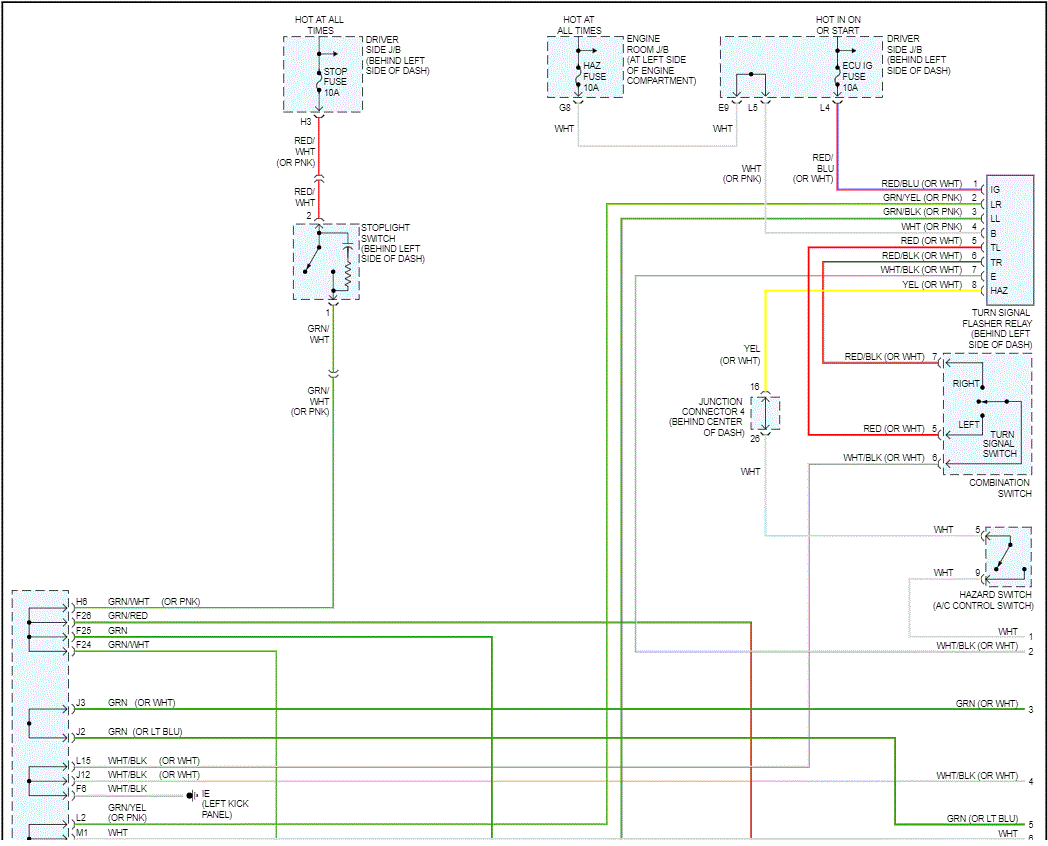Click the COMBINATION SWITCH label
Viewport: 1048px width, 846px height.
point(1000,488)
